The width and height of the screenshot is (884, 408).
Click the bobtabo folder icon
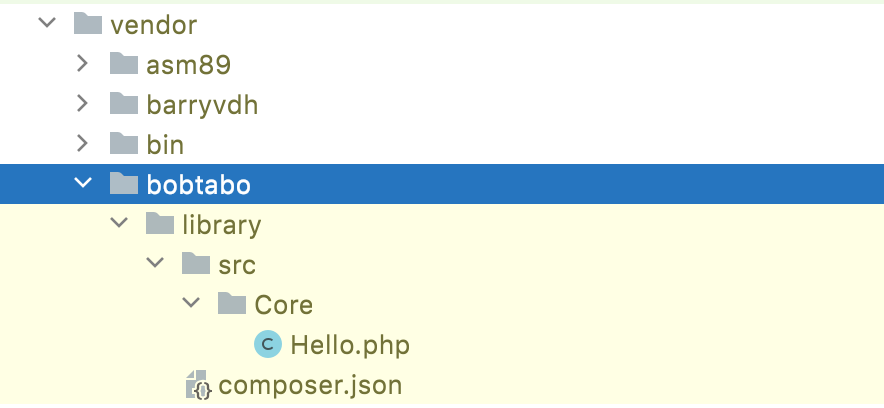click(x=123, y=184)
